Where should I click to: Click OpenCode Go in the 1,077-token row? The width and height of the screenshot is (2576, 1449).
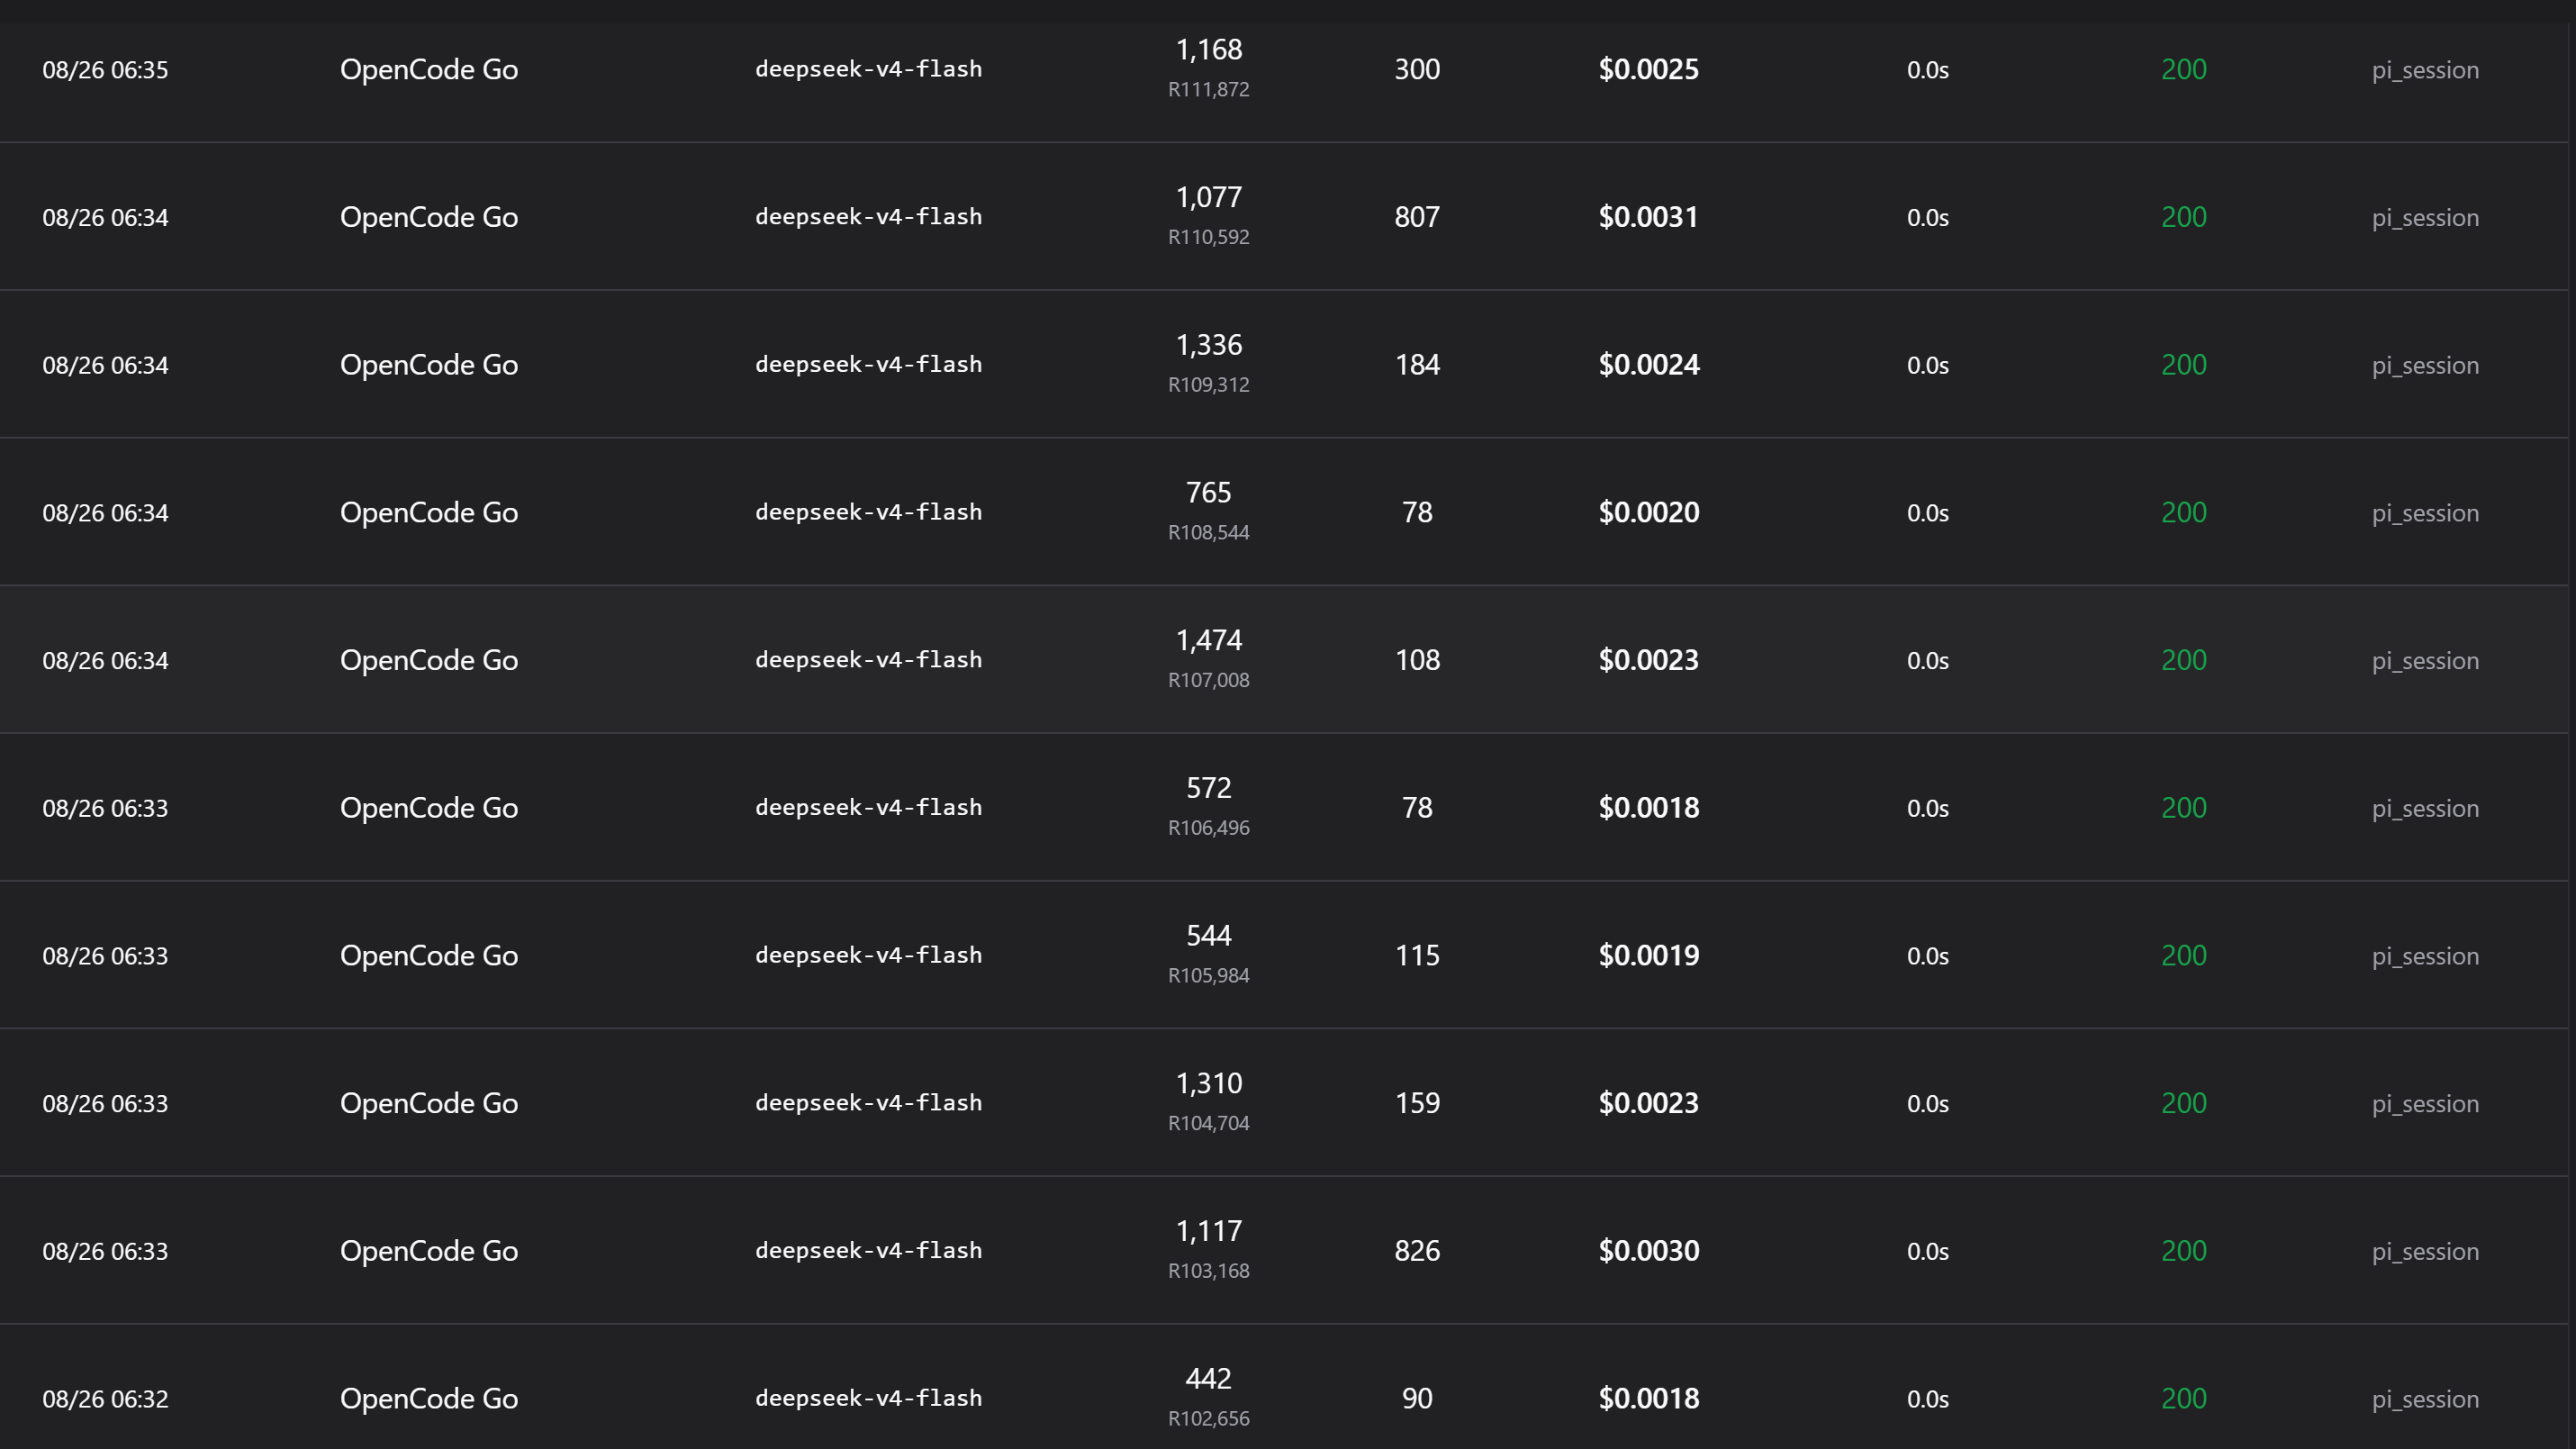[x=429, y=217]
